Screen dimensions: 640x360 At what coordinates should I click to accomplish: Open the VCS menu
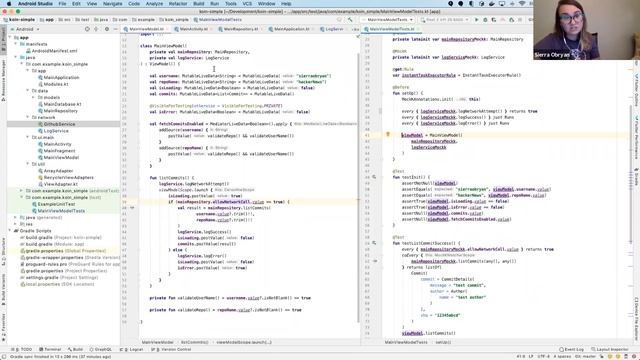coord(247,4)
